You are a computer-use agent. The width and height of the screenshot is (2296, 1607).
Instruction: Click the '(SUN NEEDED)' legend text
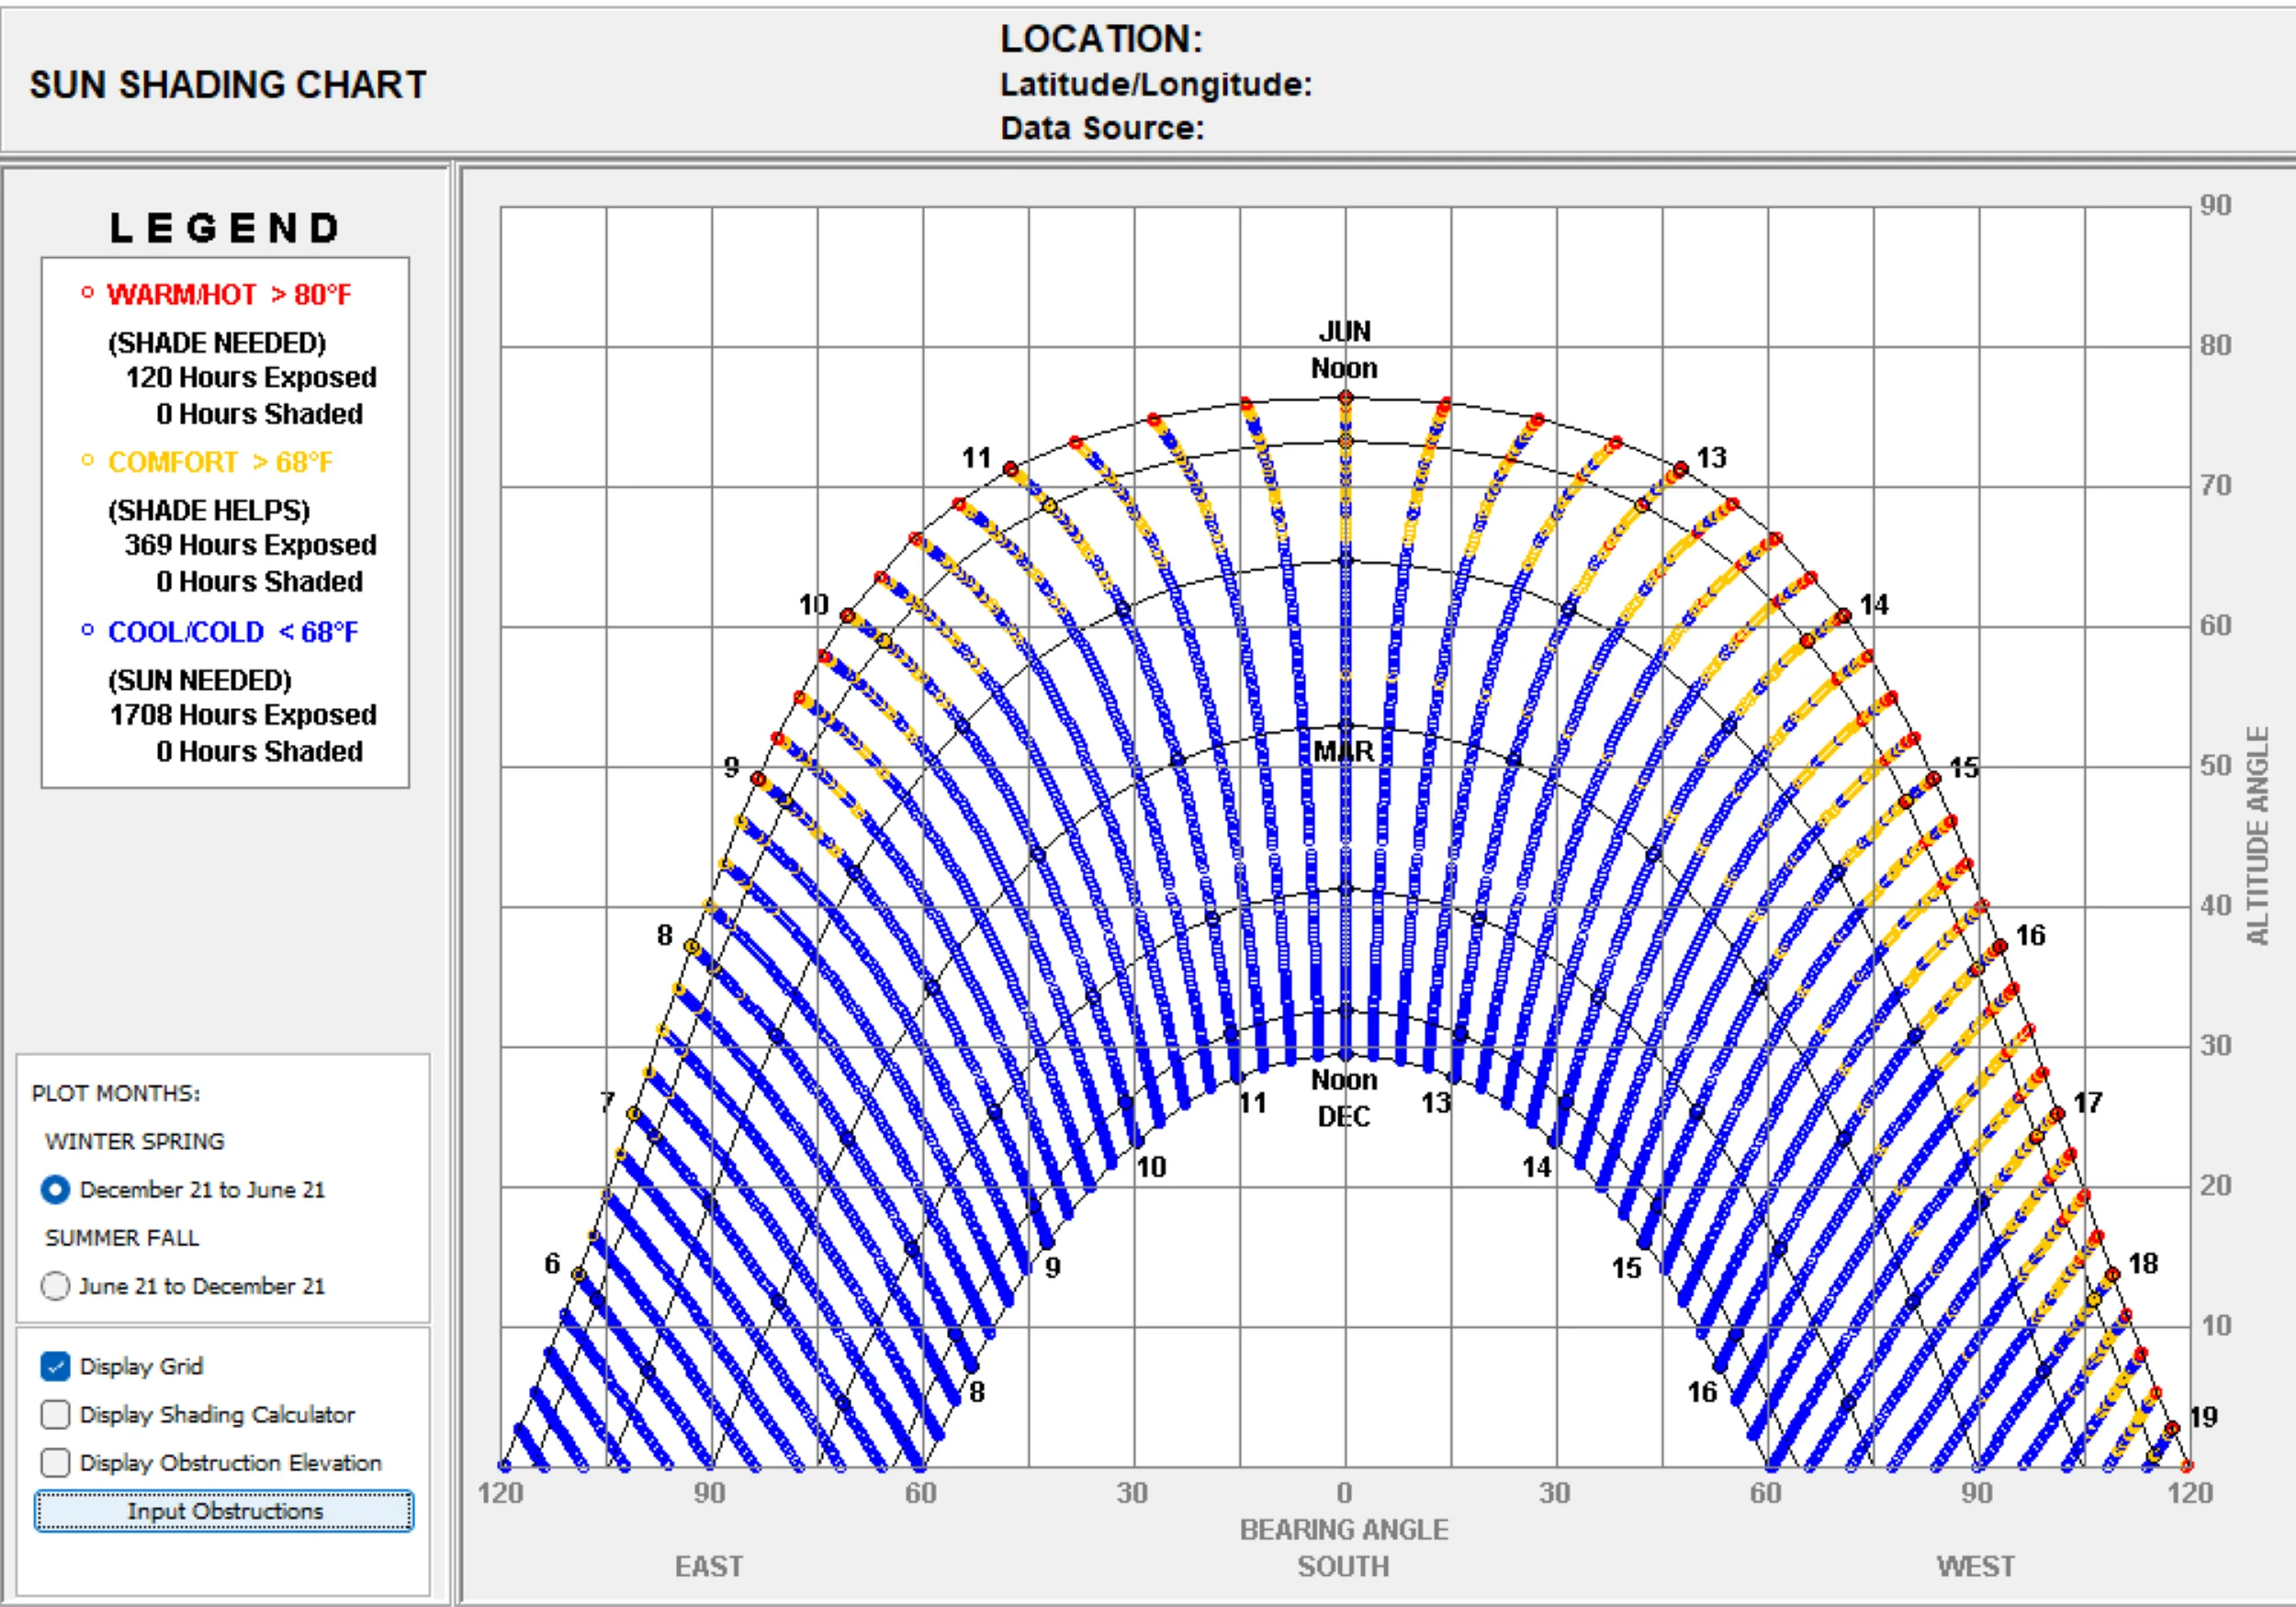point(200,680)
